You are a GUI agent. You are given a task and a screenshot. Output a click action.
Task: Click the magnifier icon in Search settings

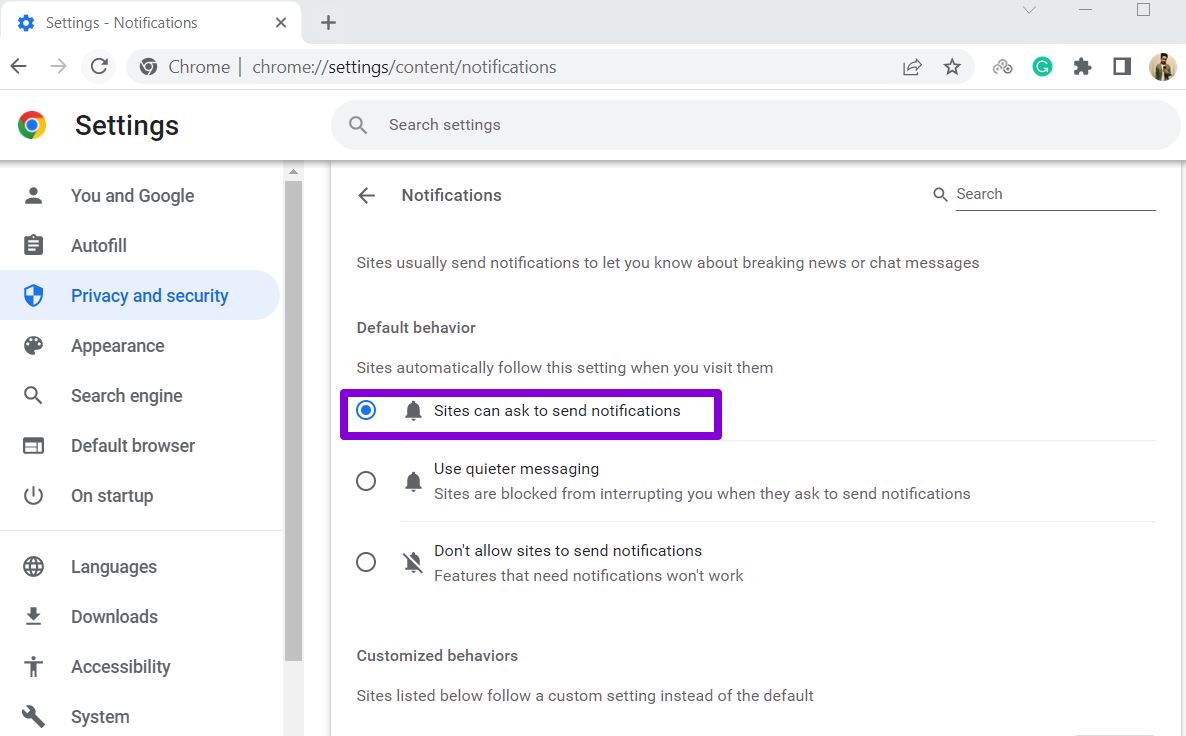pos(358,125)
